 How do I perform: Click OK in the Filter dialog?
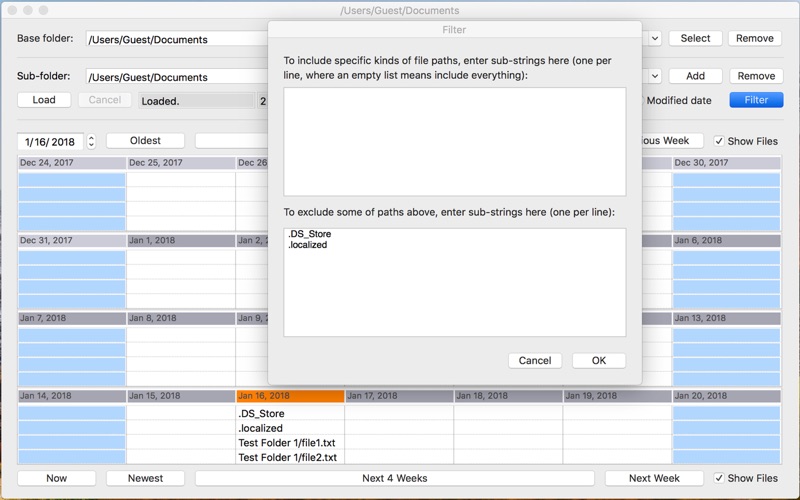(598, 361)
